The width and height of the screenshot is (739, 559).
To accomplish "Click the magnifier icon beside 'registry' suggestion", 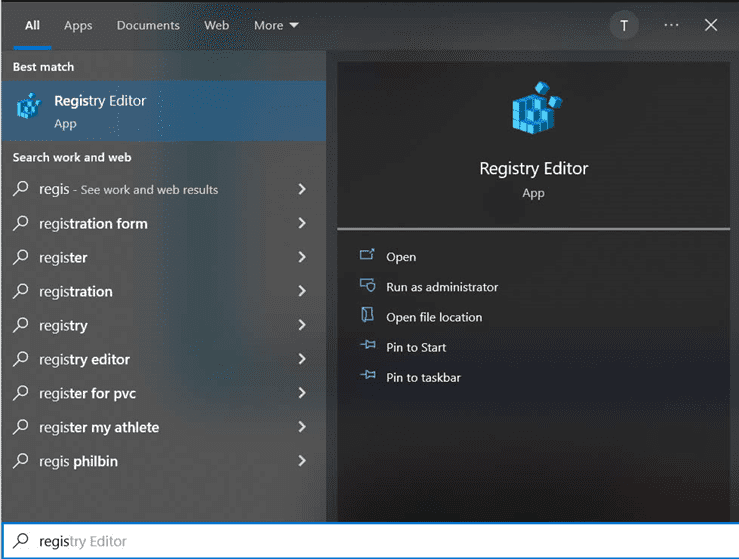I will 21,324.
